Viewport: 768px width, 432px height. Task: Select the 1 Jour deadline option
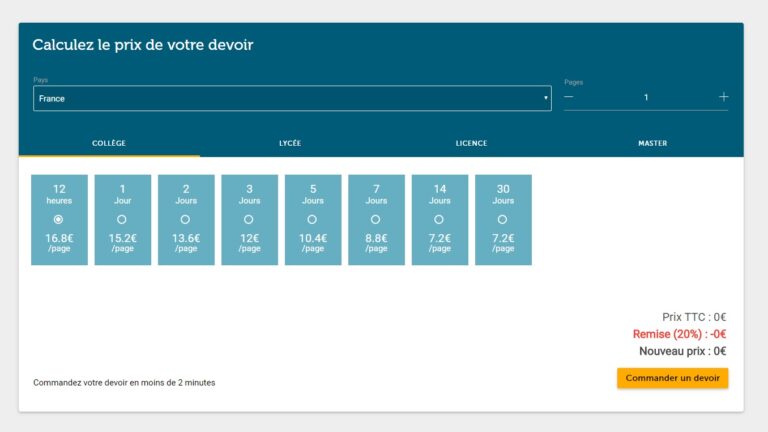pyautogui.click(x=122, y=219)
